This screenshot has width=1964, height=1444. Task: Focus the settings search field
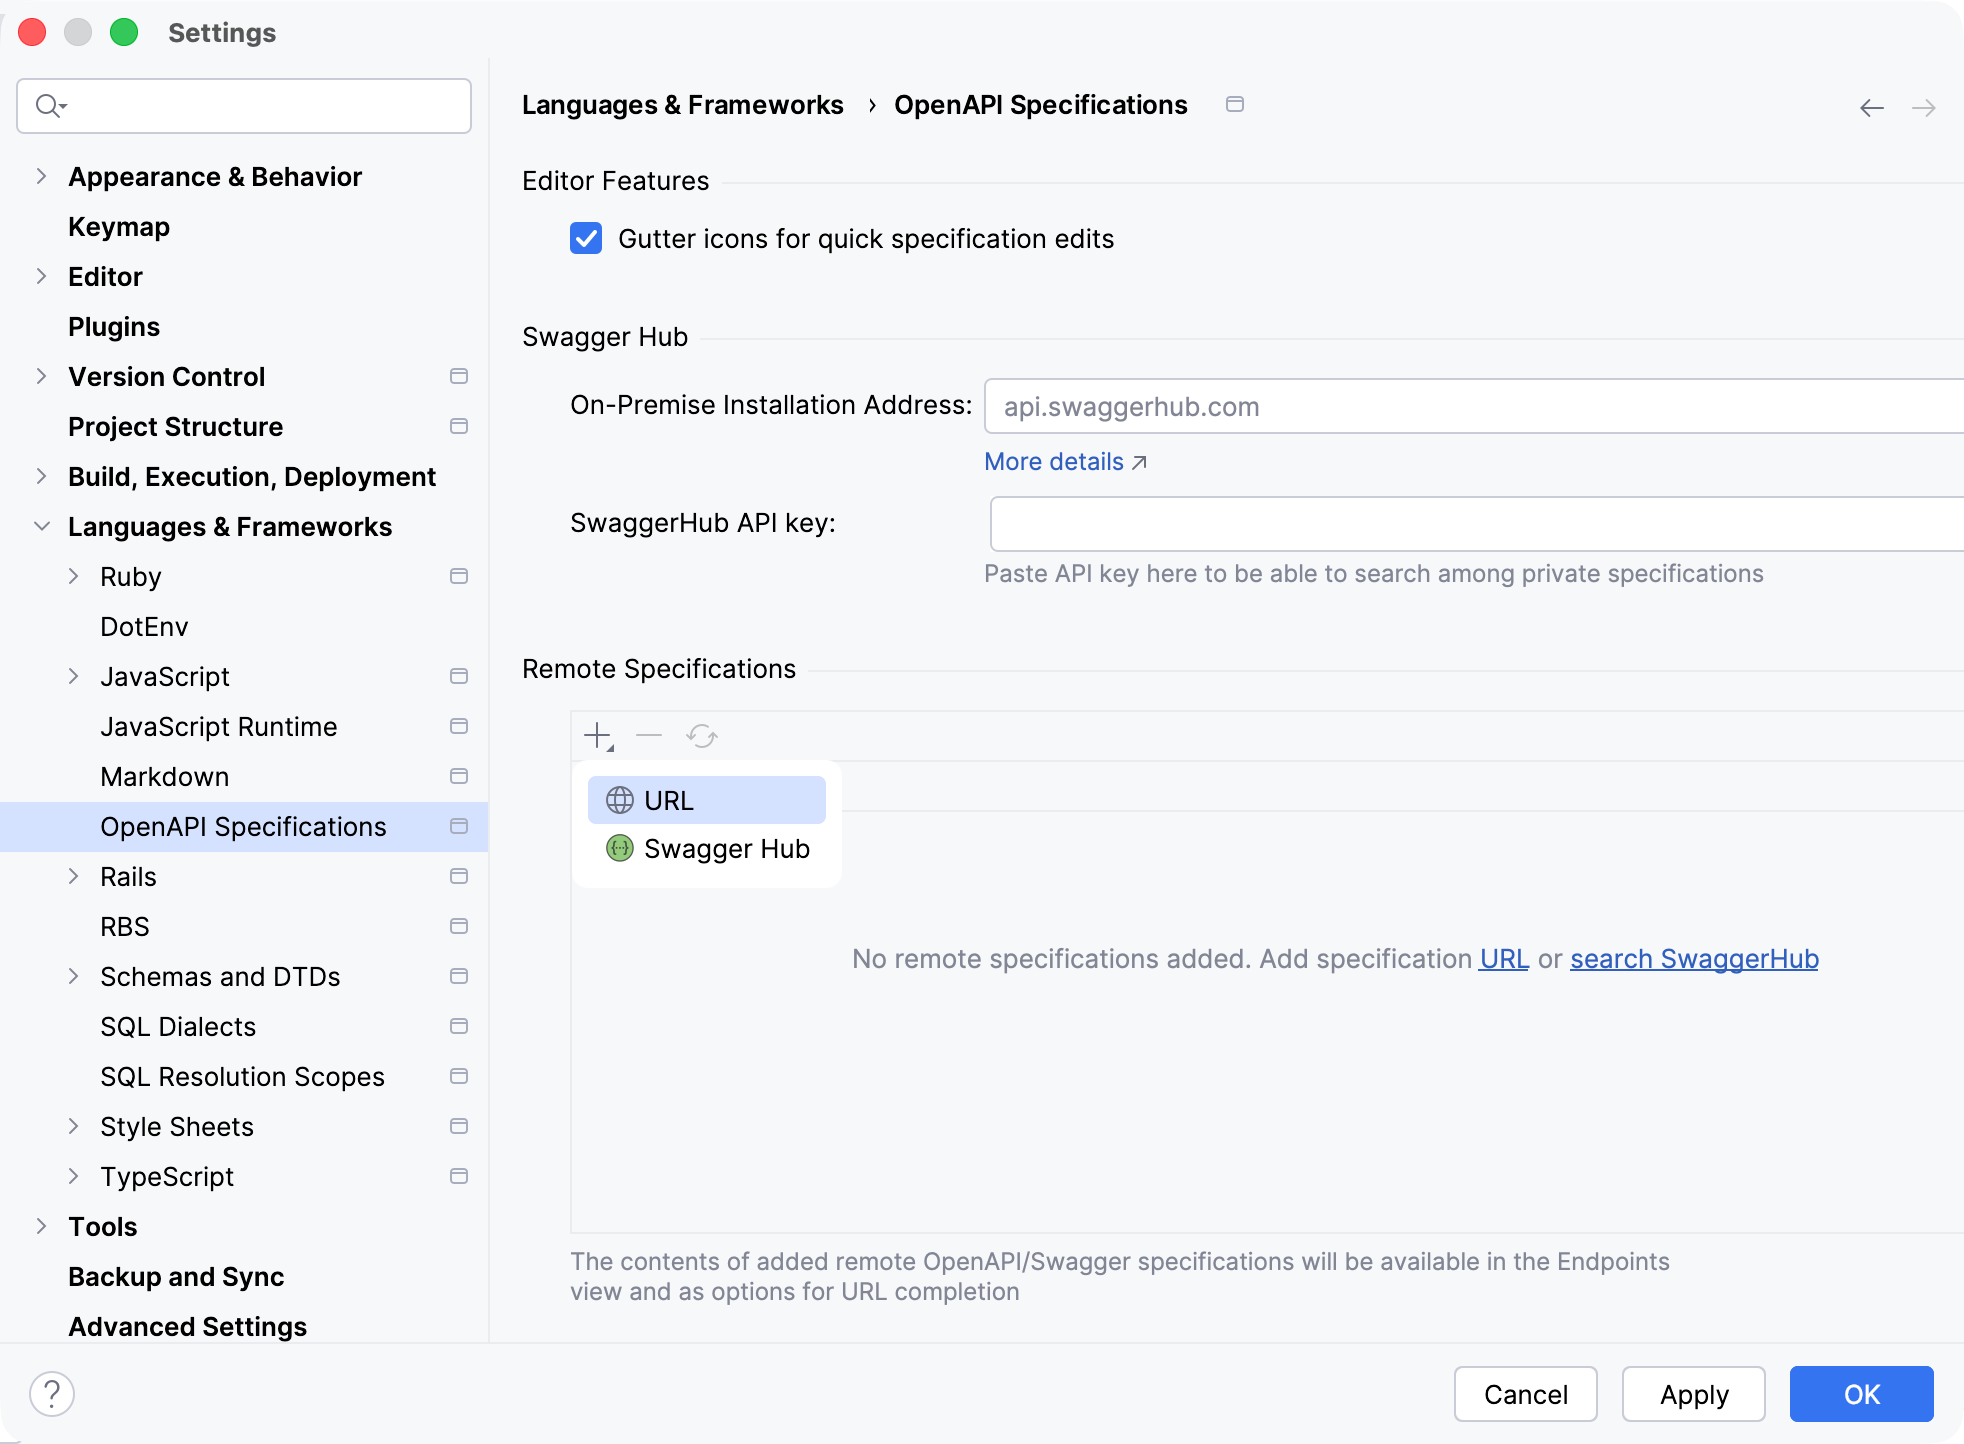(x=244, y=106)
